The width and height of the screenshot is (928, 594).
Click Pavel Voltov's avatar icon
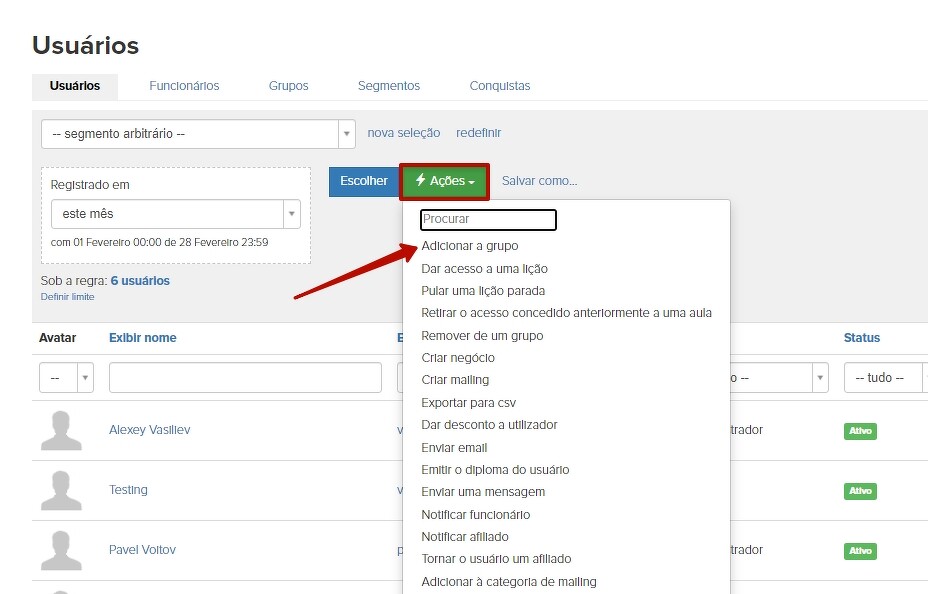[61, 550]
